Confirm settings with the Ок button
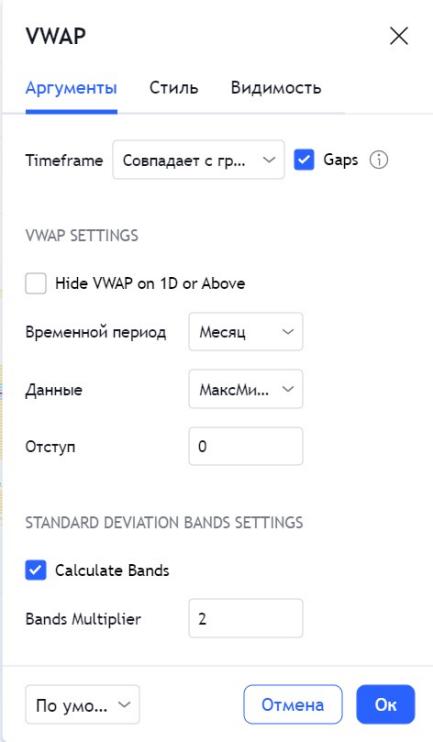Image resolution: width=433 pixels, height=742 pixels. (x=386, y=705)
